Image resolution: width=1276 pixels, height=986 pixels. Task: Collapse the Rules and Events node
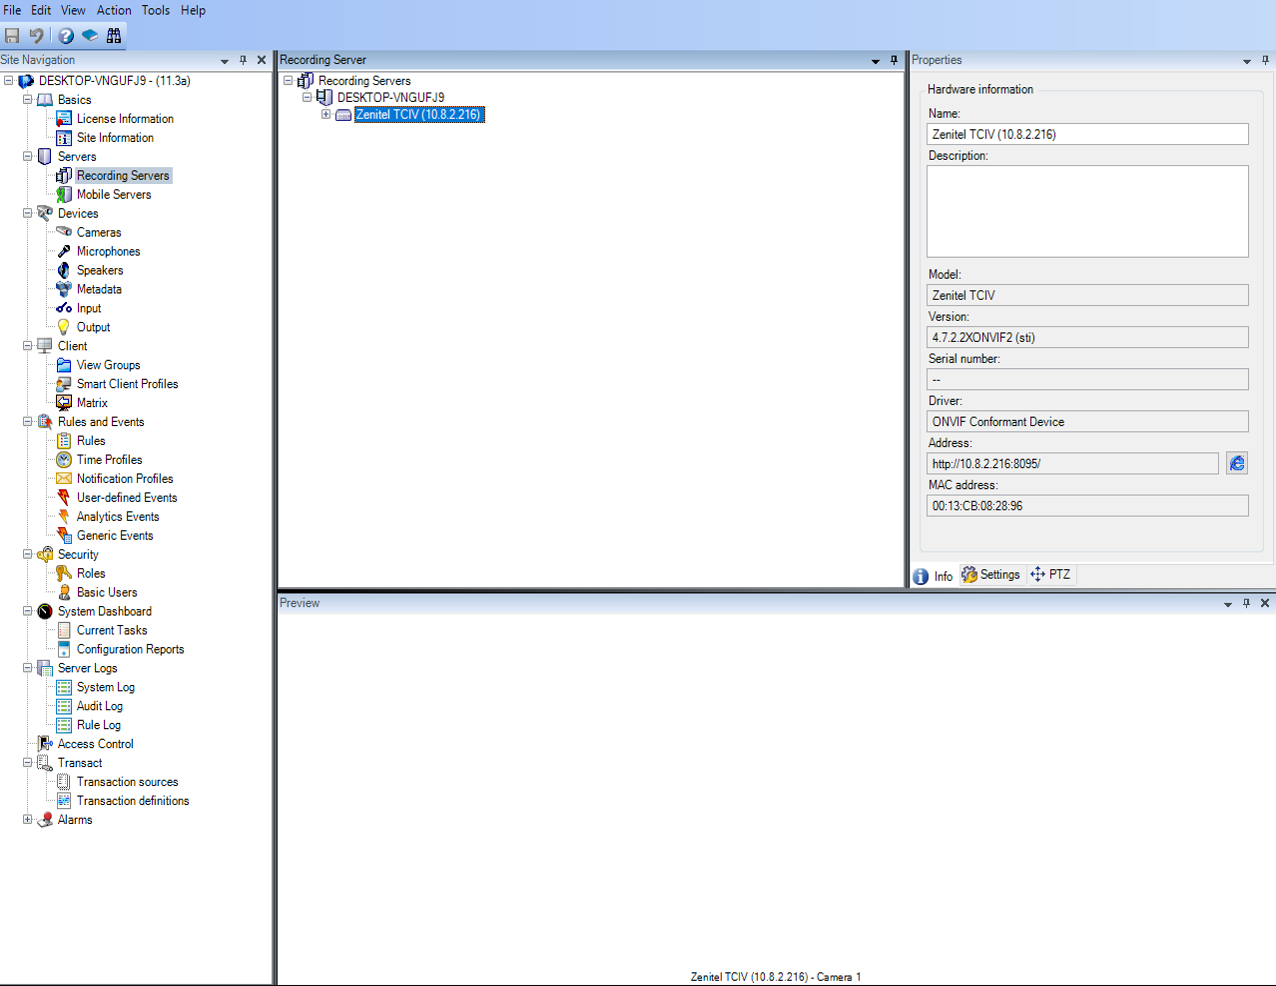pyautogui.click(x=28, y=422)
